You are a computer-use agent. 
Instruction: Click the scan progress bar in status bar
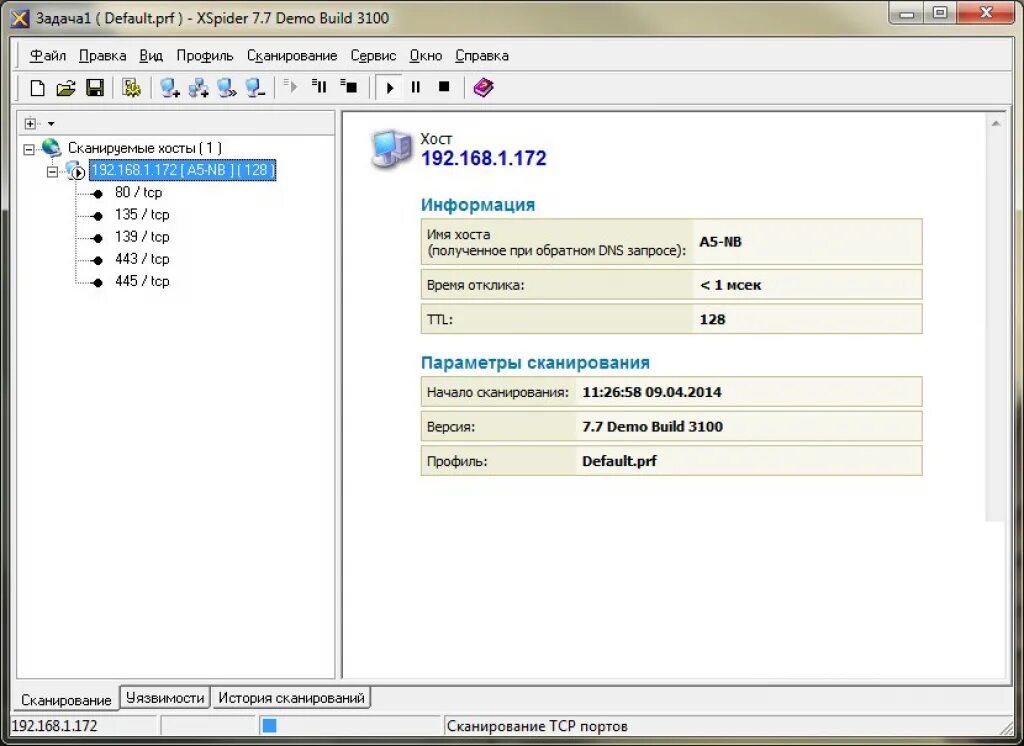349,726
